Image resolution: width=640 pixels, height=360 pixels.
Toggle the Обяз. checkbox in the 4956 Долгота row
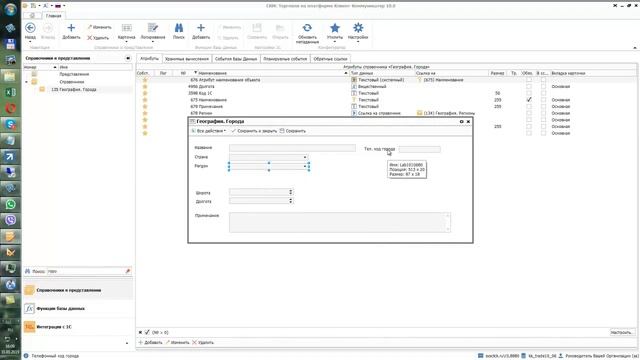[x=529, y=87]
